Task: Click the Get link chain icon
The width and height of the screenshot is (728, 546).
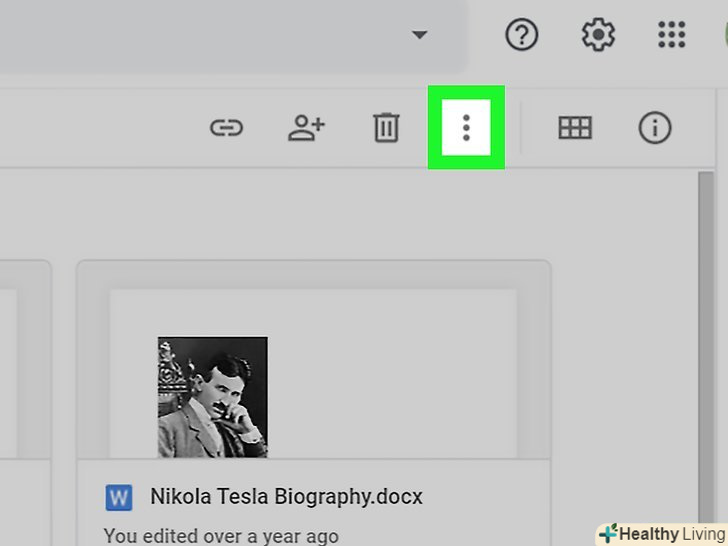Action: pyautogui.click(x=226, y=128)
